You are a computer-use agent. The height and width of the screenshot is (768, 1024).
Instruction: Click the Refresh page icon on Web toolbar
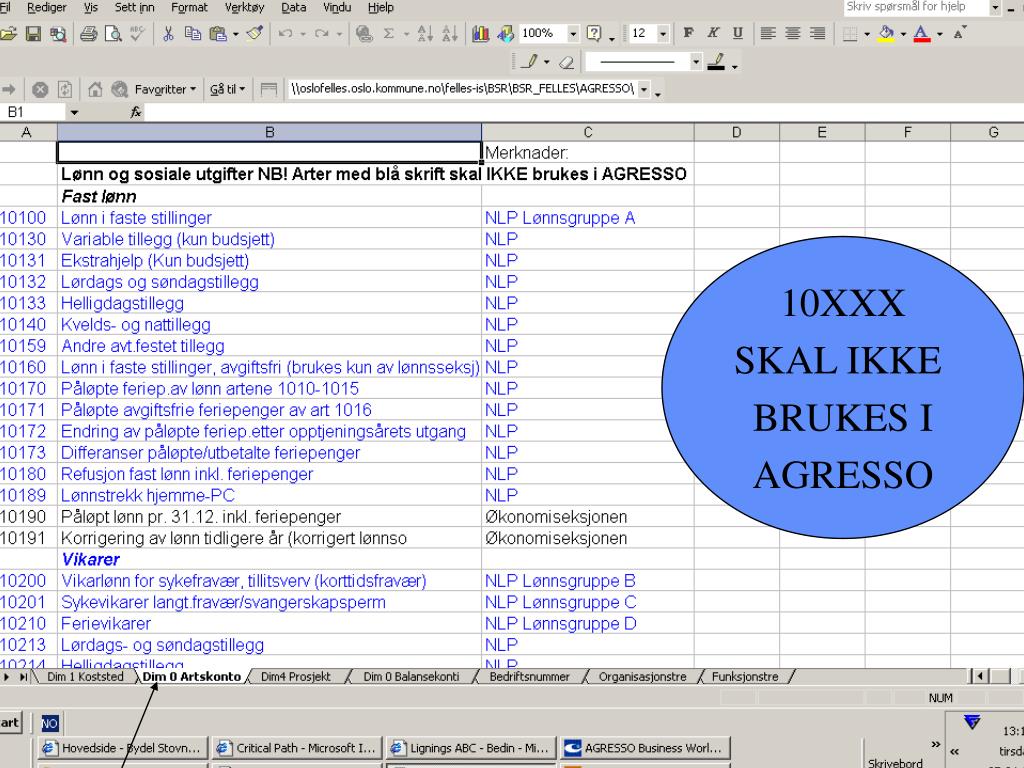pyautogui.click(x=65, y=89)
